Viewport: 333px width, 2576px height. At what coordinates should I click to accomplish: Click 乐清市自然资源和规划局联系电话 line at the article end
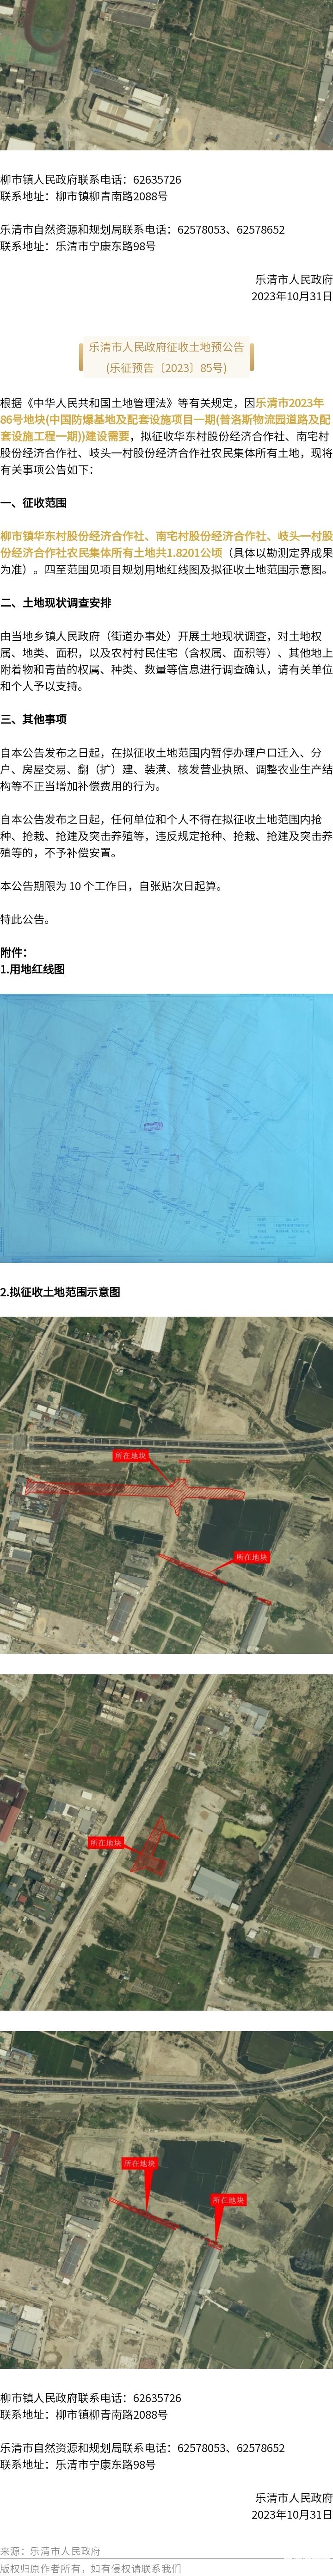pos(143,2448)
